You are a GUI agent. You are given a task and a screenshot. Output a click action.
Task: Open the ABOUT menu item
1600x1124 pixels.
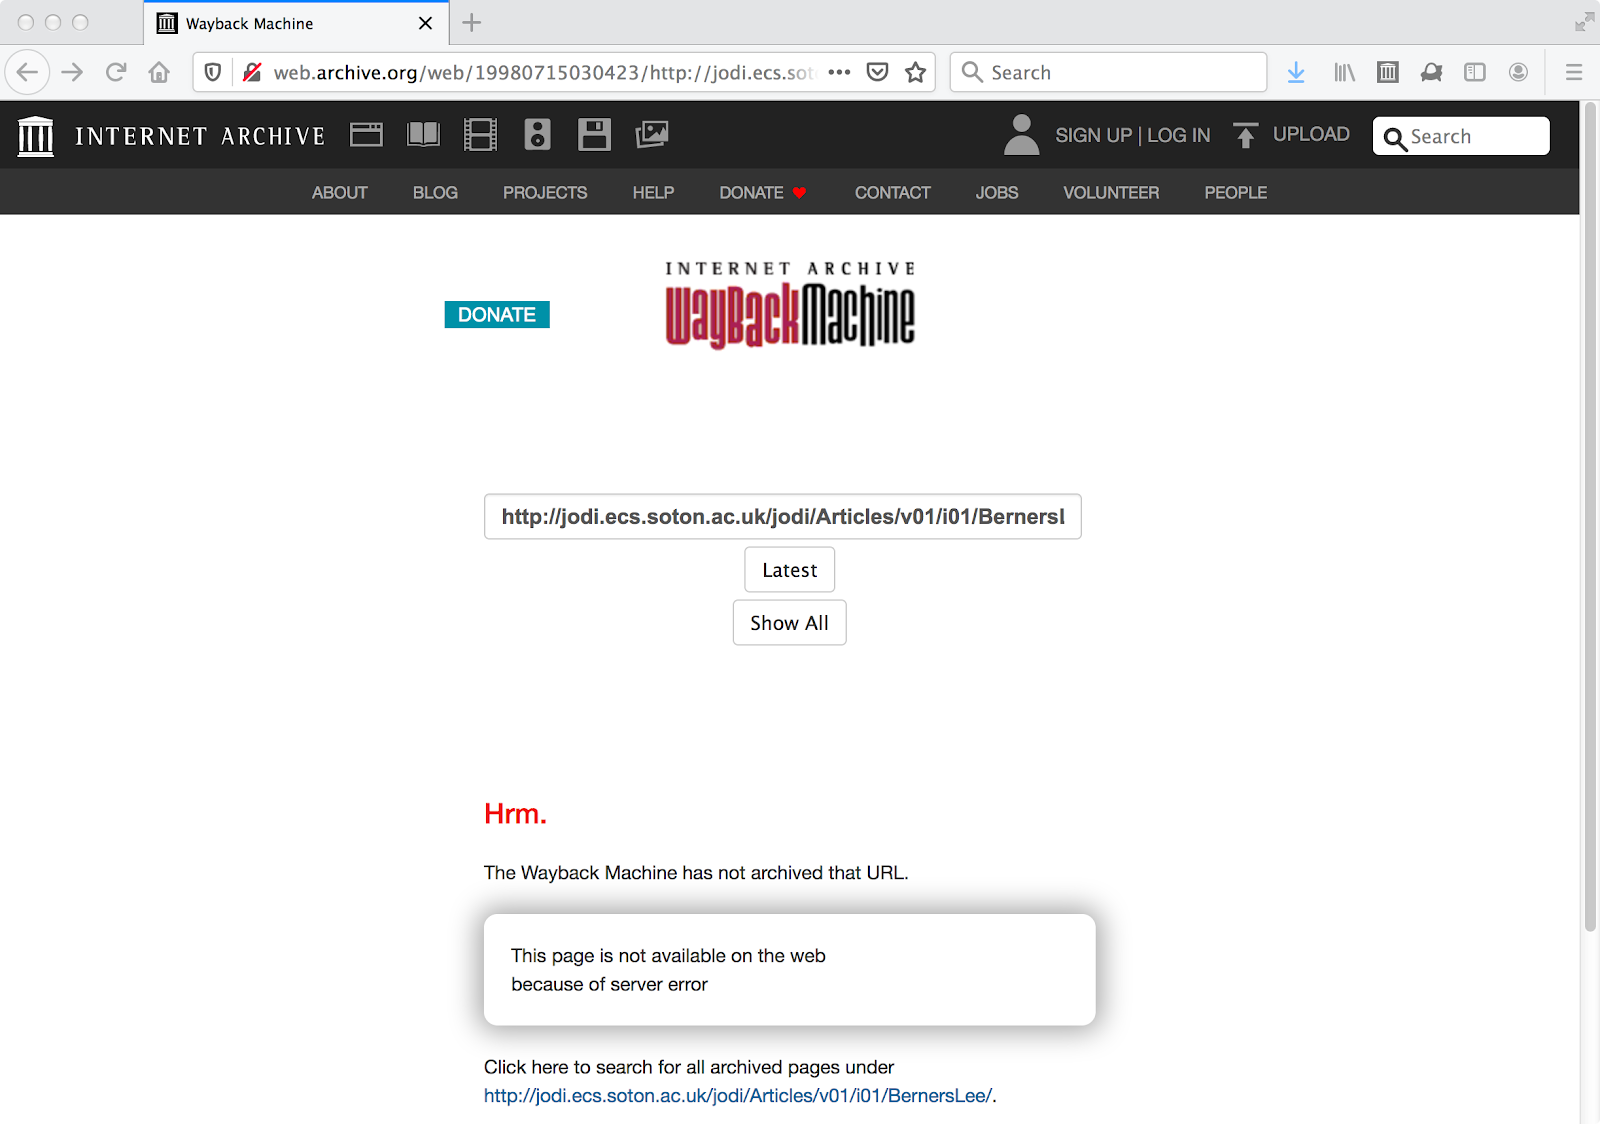click(340, 192)
